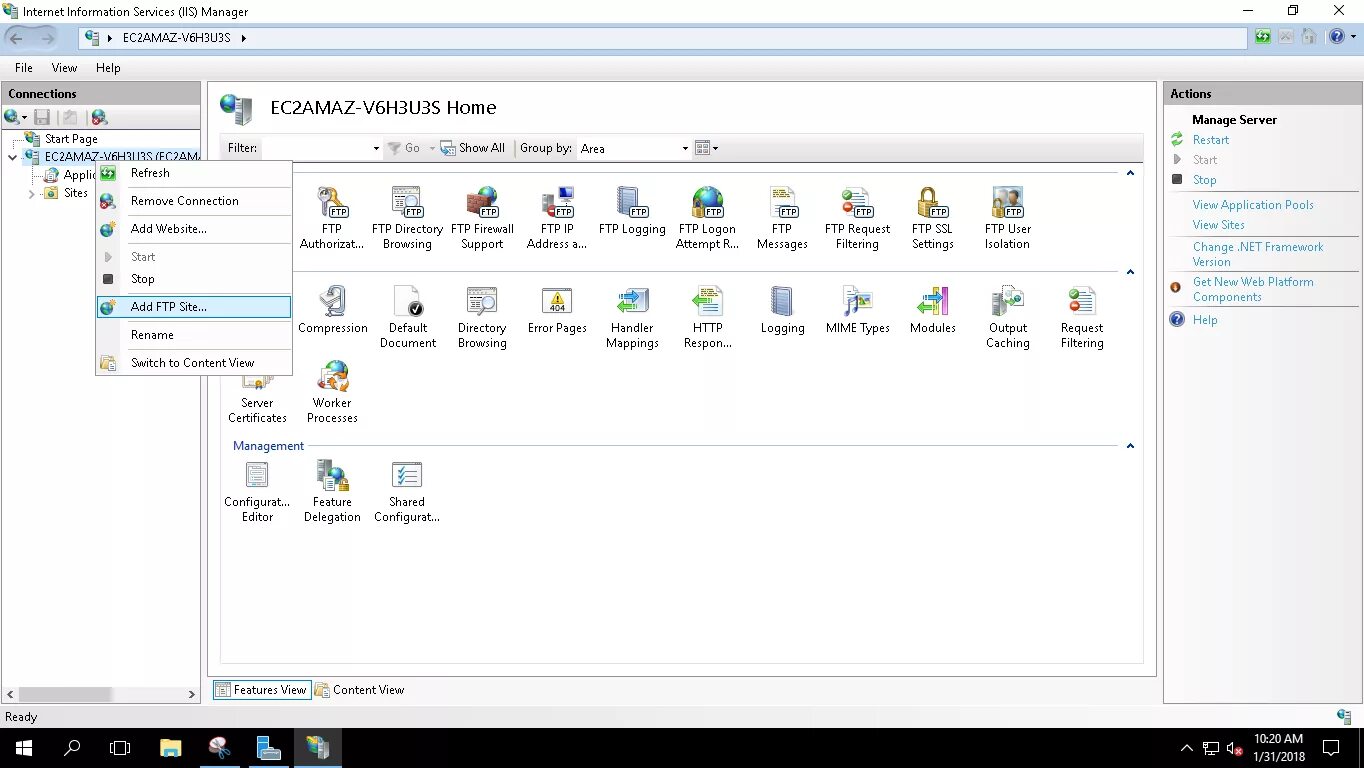Expand the Sites tree node
Screen dimensions: 1364x768
coord(32,193)
